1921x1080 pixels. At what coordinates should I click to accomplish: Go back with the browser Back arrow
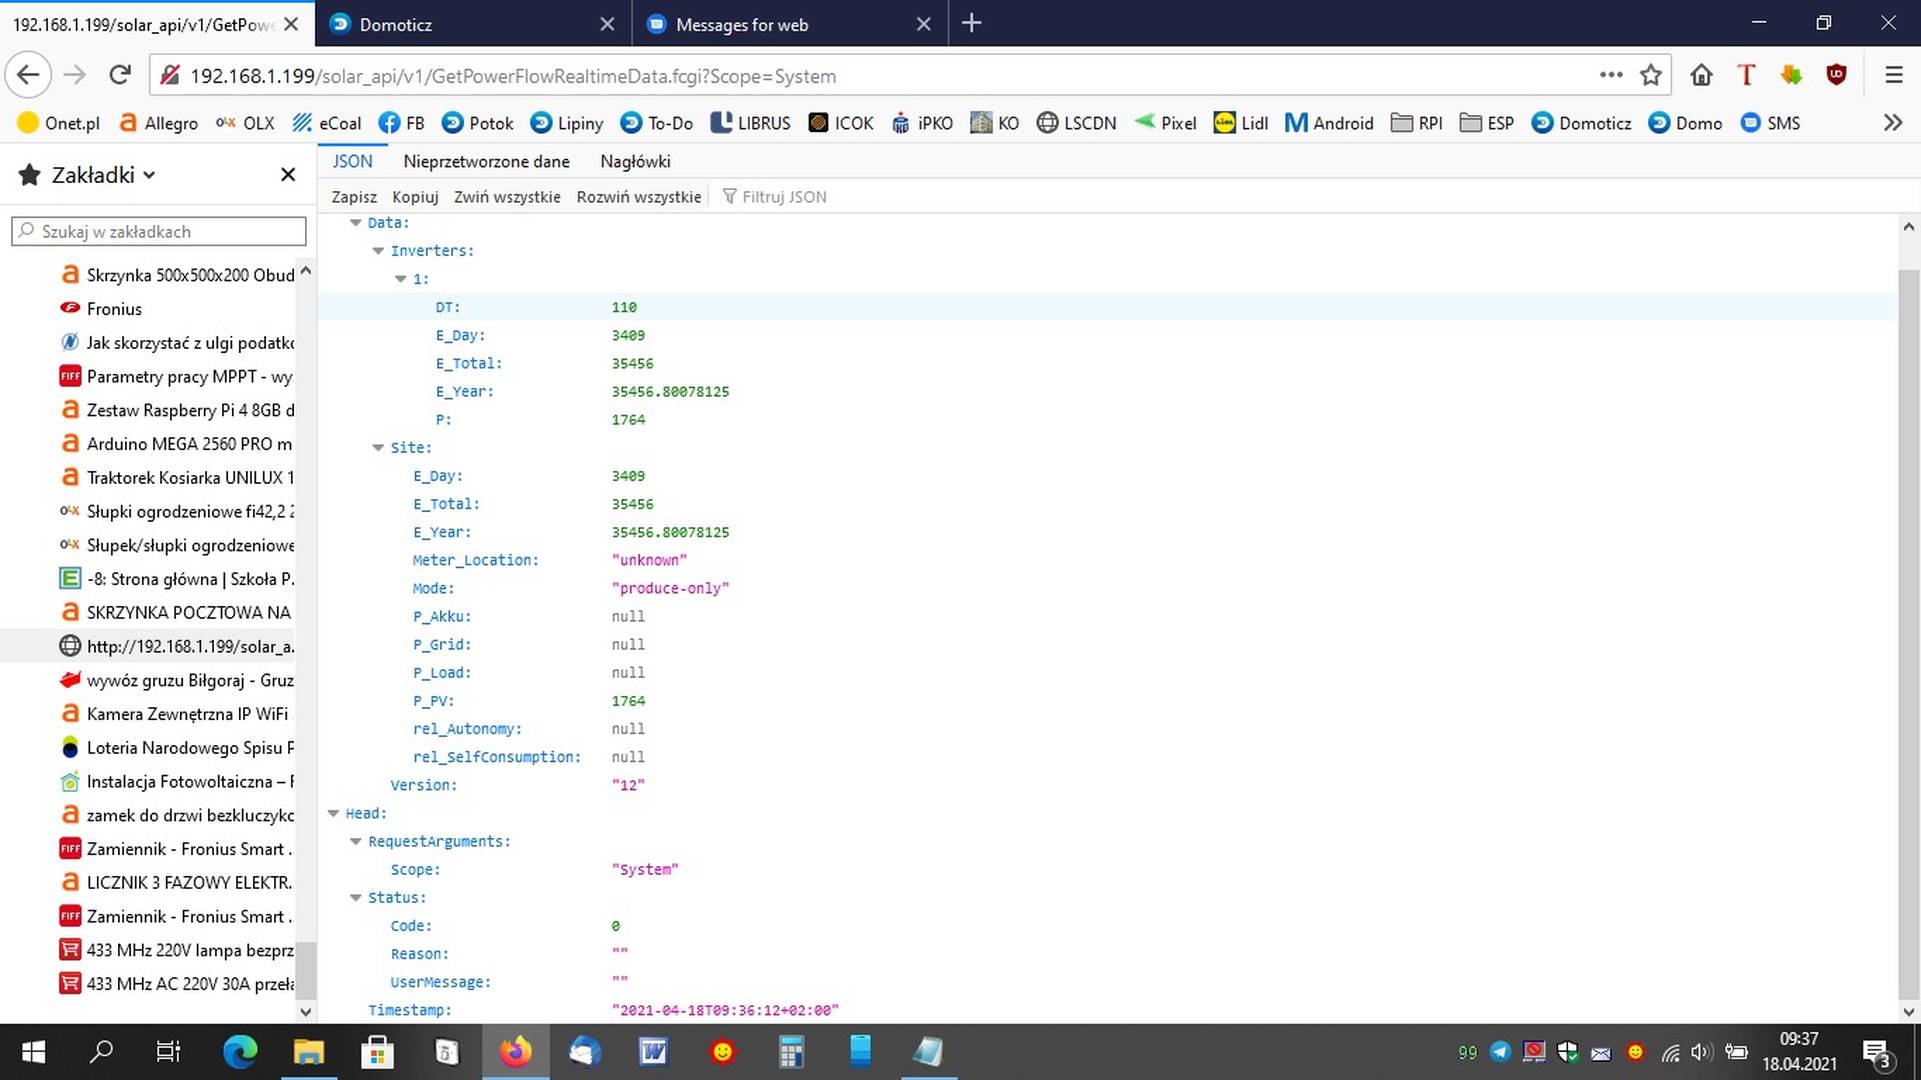tap(28, 75)
